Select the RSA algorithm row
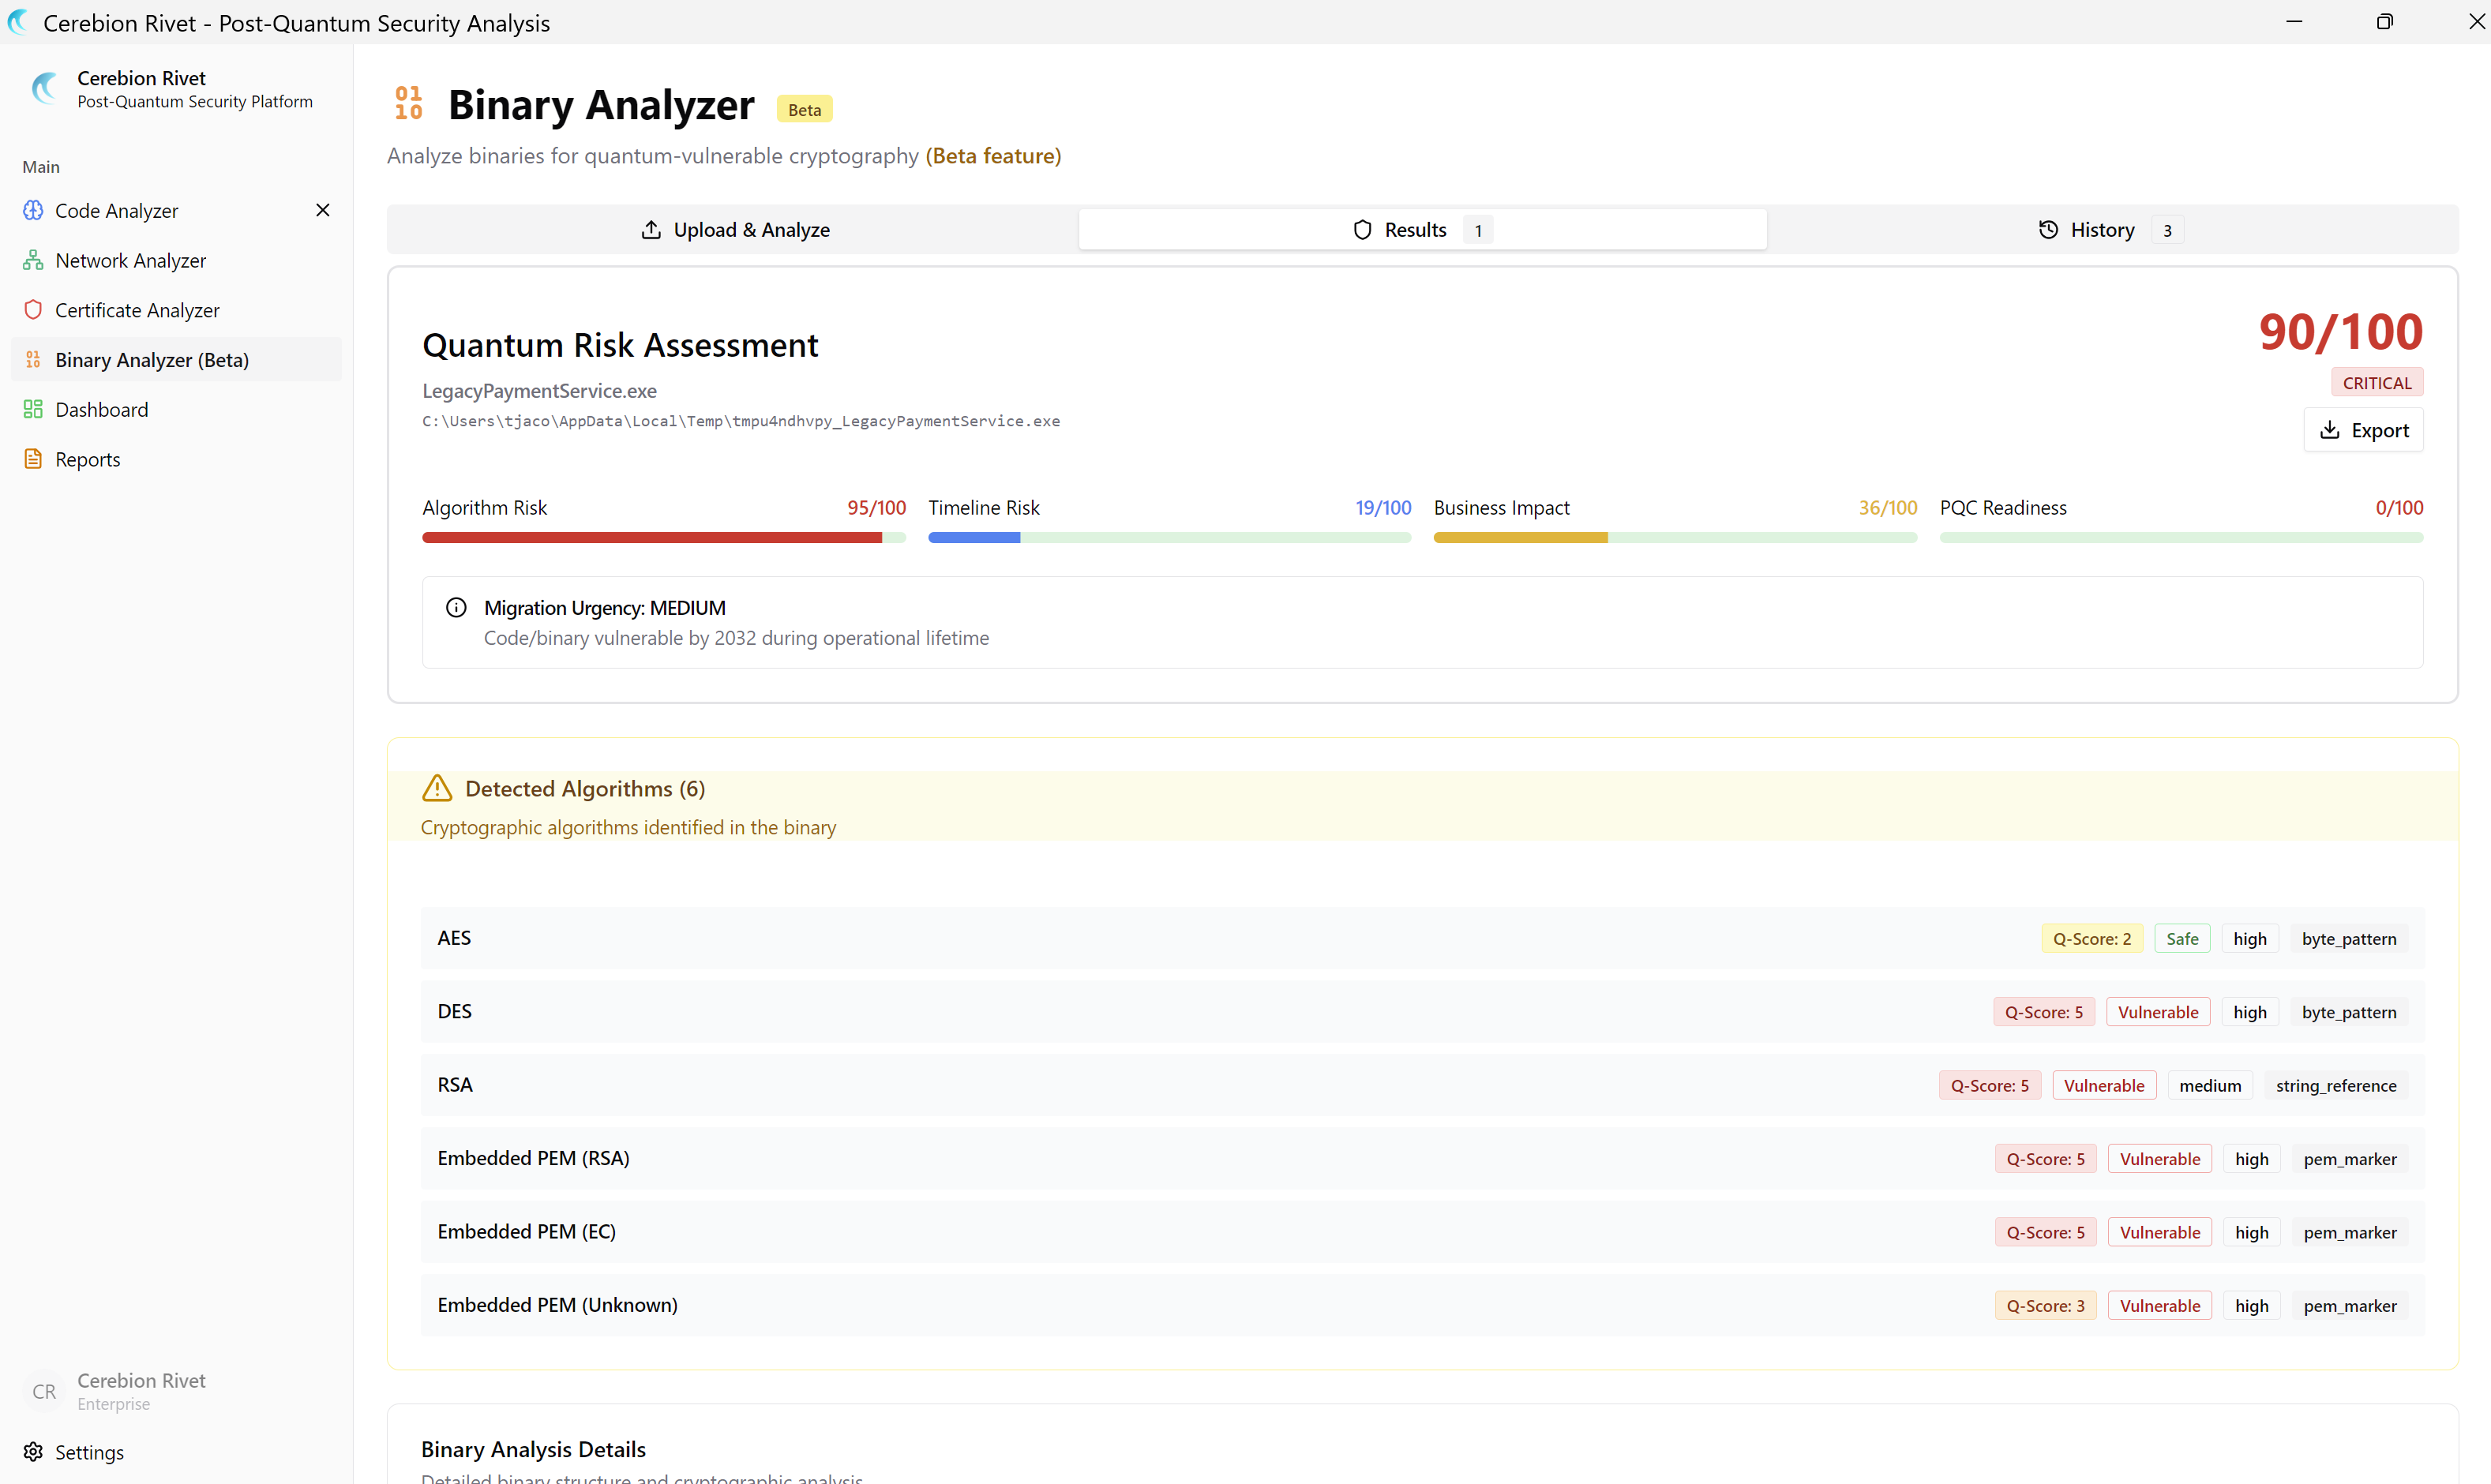 coord(1422,1085)
